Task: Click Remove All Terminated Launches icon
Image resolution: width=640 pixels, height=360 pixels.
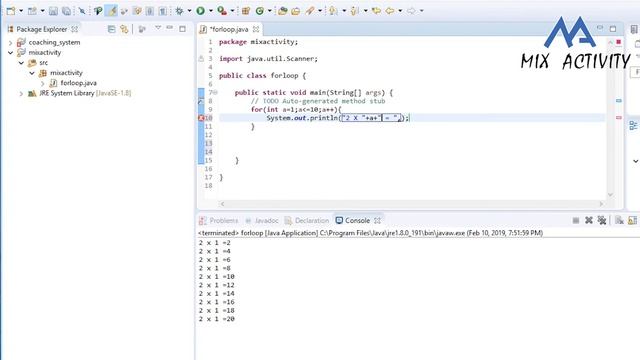Action: click(x=602, y=220)
